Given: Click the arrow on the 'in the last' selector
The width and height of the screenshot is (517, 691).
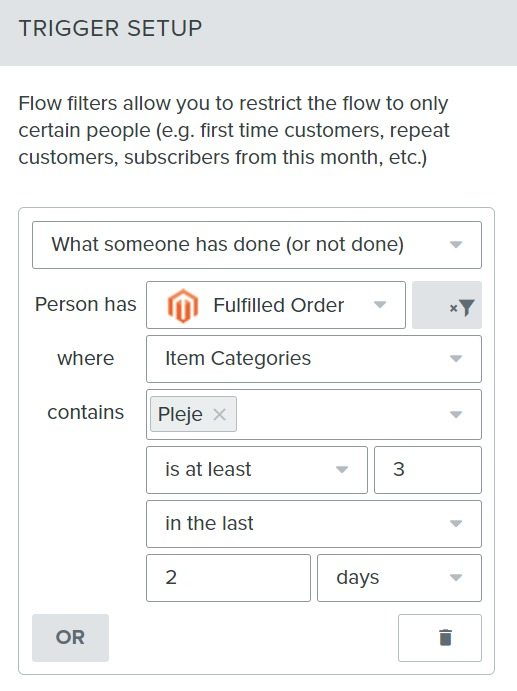Looking at the screenshot, I should click(456, 524).
